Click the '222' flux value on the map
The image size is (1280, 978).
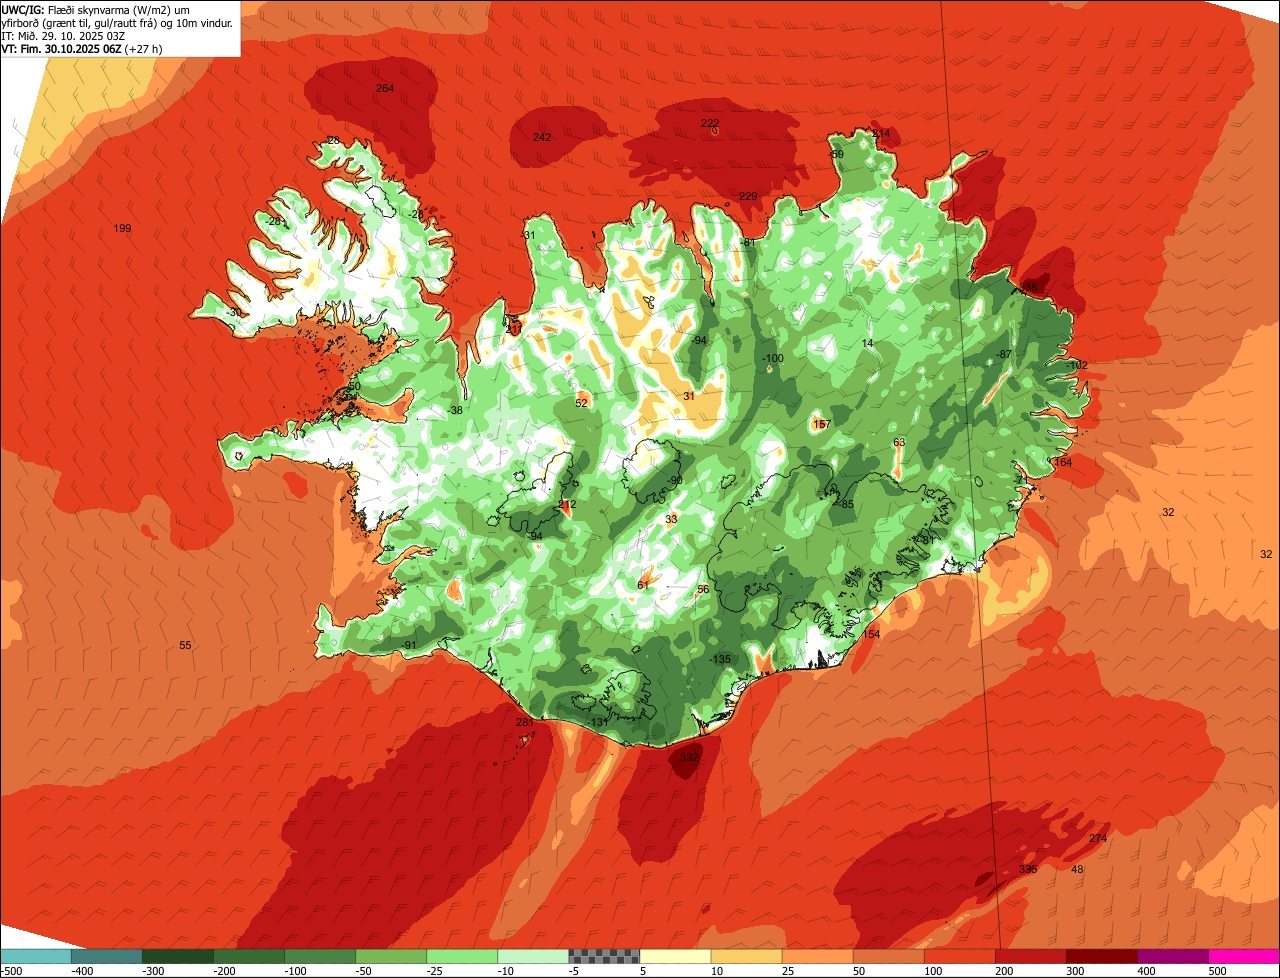pyautogui.click(x=710, y=123)
